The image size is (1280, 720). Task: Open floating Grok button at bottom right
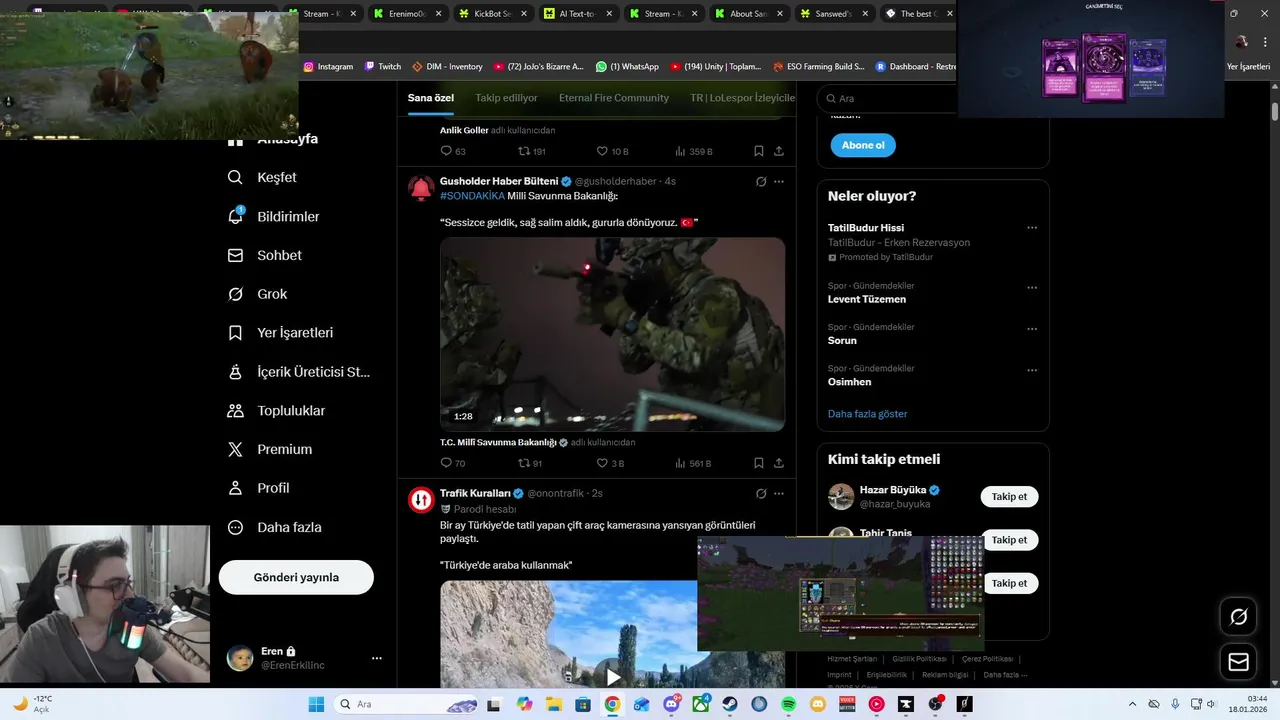tap(1238, 617)
